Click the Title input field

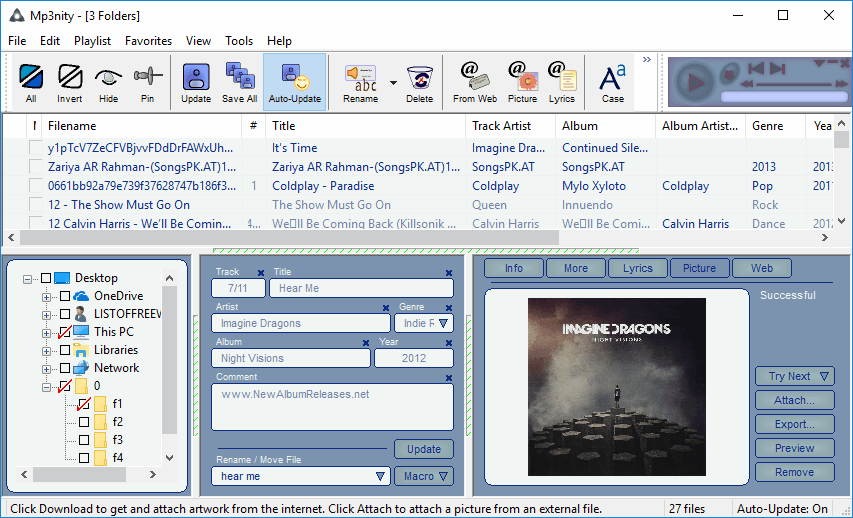click(361, 288)
